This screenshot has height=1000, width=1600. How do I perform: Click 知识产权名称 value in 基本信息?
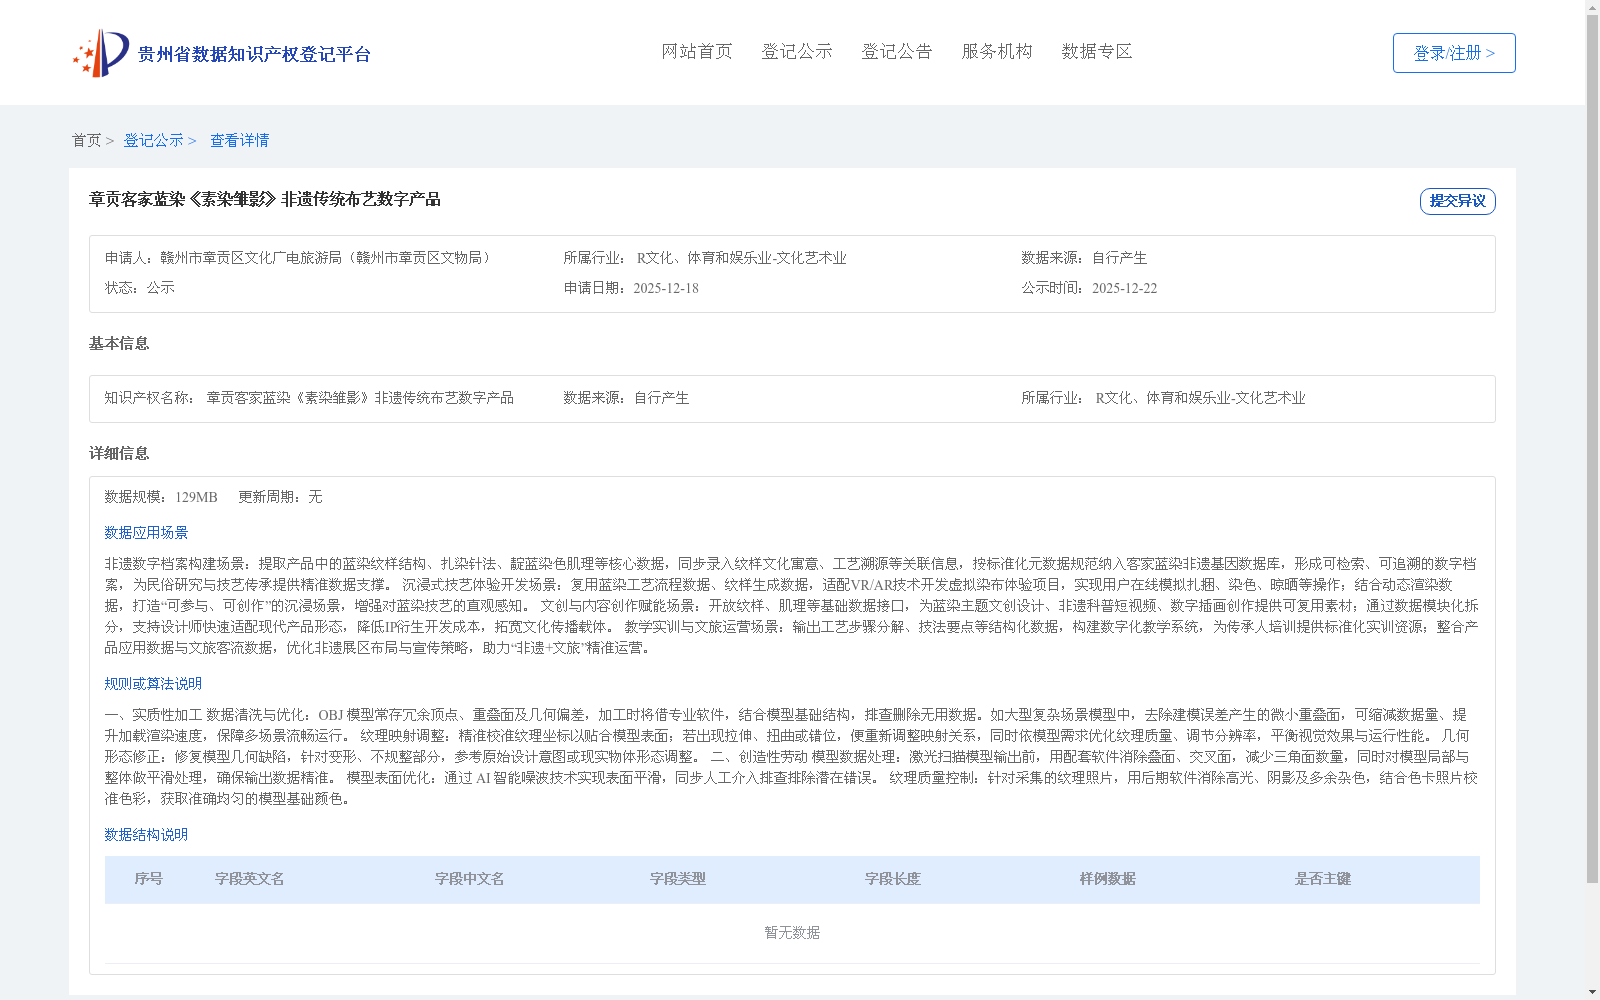point(360,398)
